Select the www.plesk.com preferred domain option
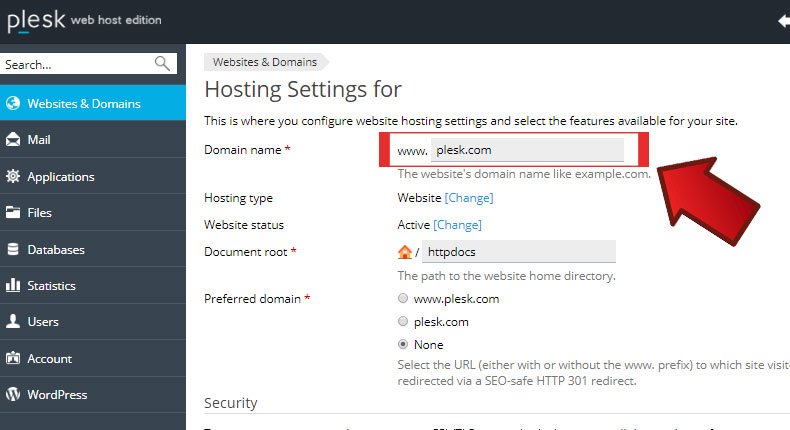 [403, 298]
